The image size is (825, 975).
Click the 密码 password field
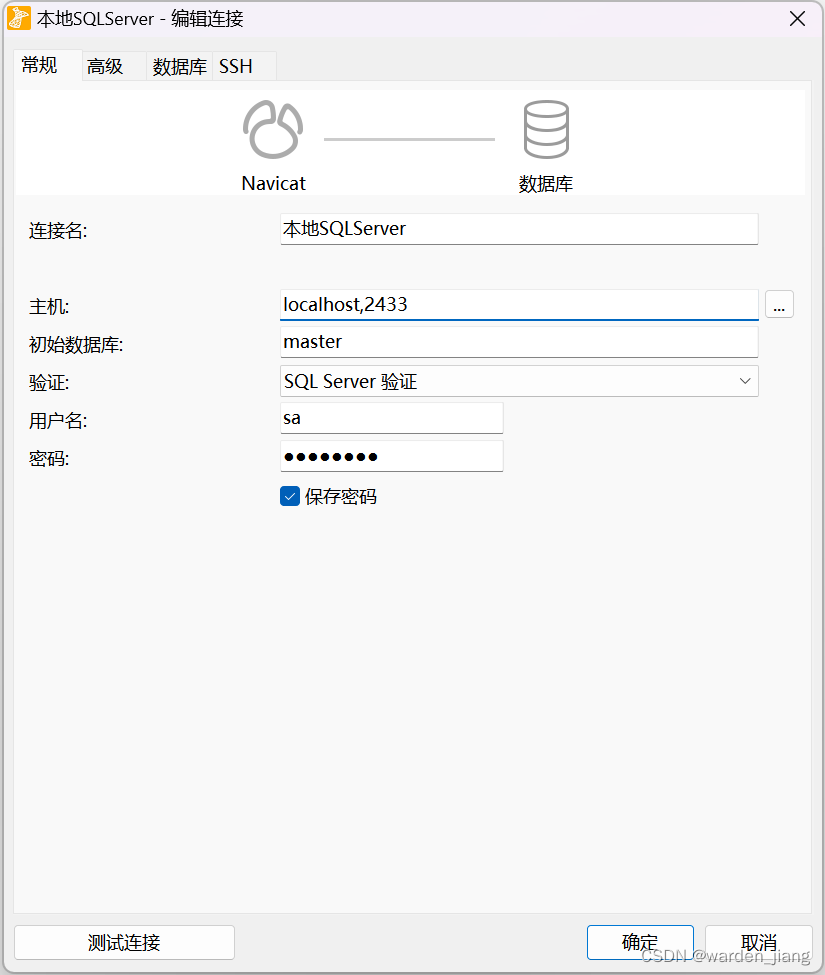pos(391,456)
